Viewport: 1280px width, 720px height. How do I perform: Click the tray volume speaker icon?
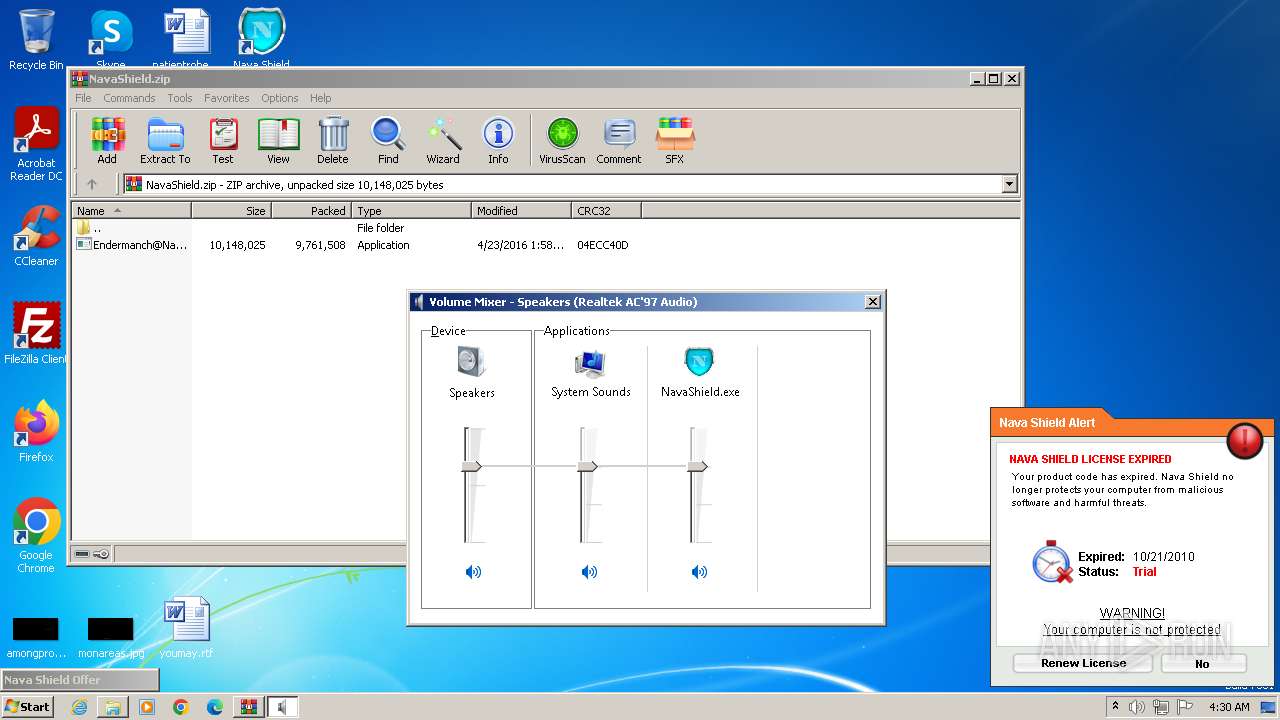coord(1137,707)
